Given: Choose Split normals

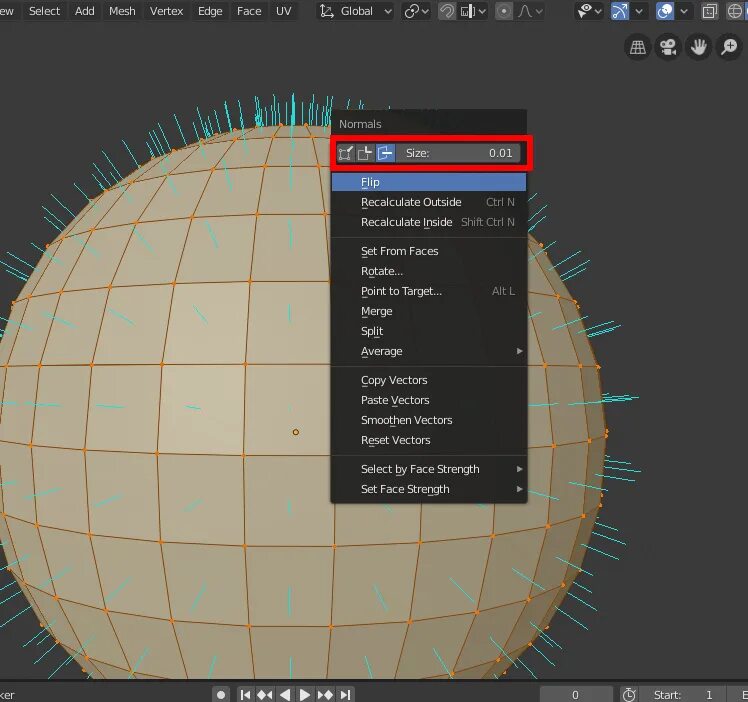Looking at the screenshot, I should 429,331.
